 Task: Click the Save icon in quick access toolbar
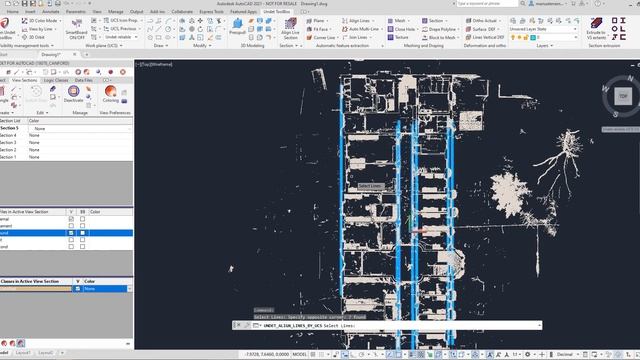24,3
